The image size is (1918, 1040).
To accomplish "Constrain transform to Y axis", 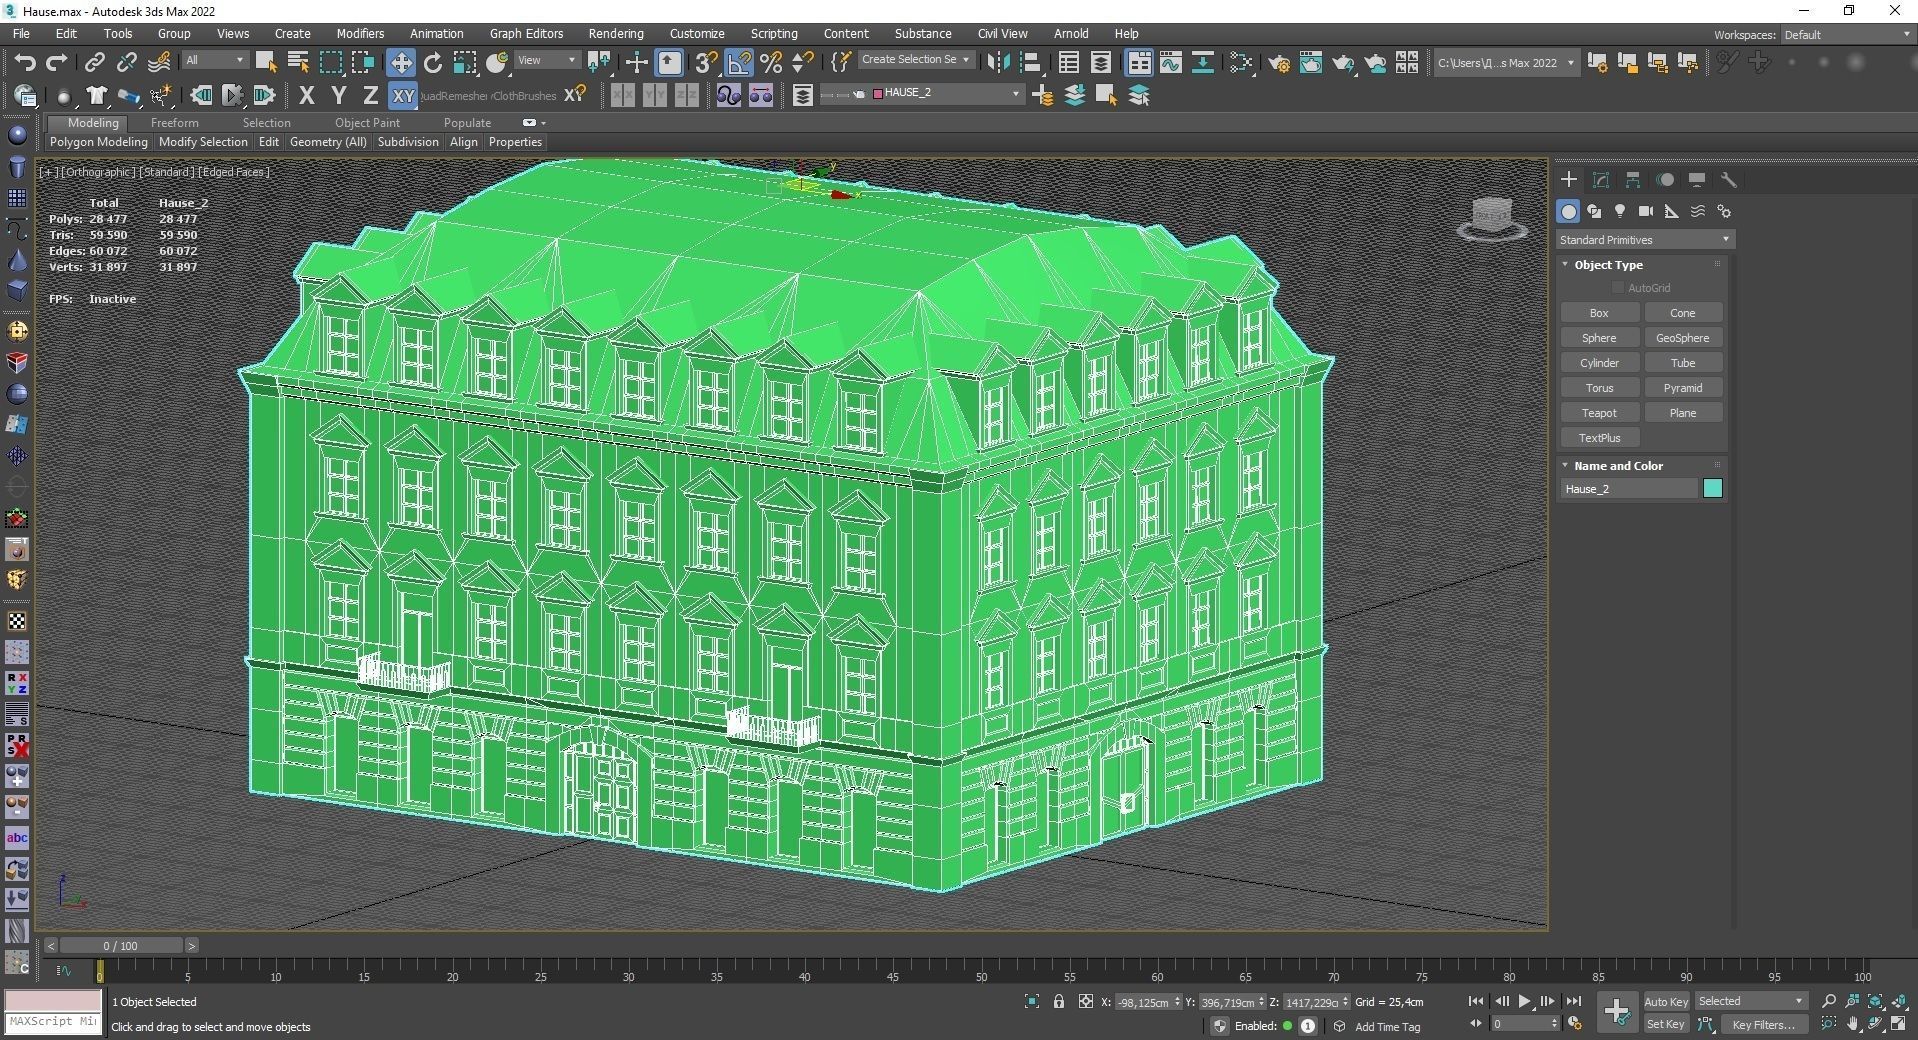I will click(339, 96).
